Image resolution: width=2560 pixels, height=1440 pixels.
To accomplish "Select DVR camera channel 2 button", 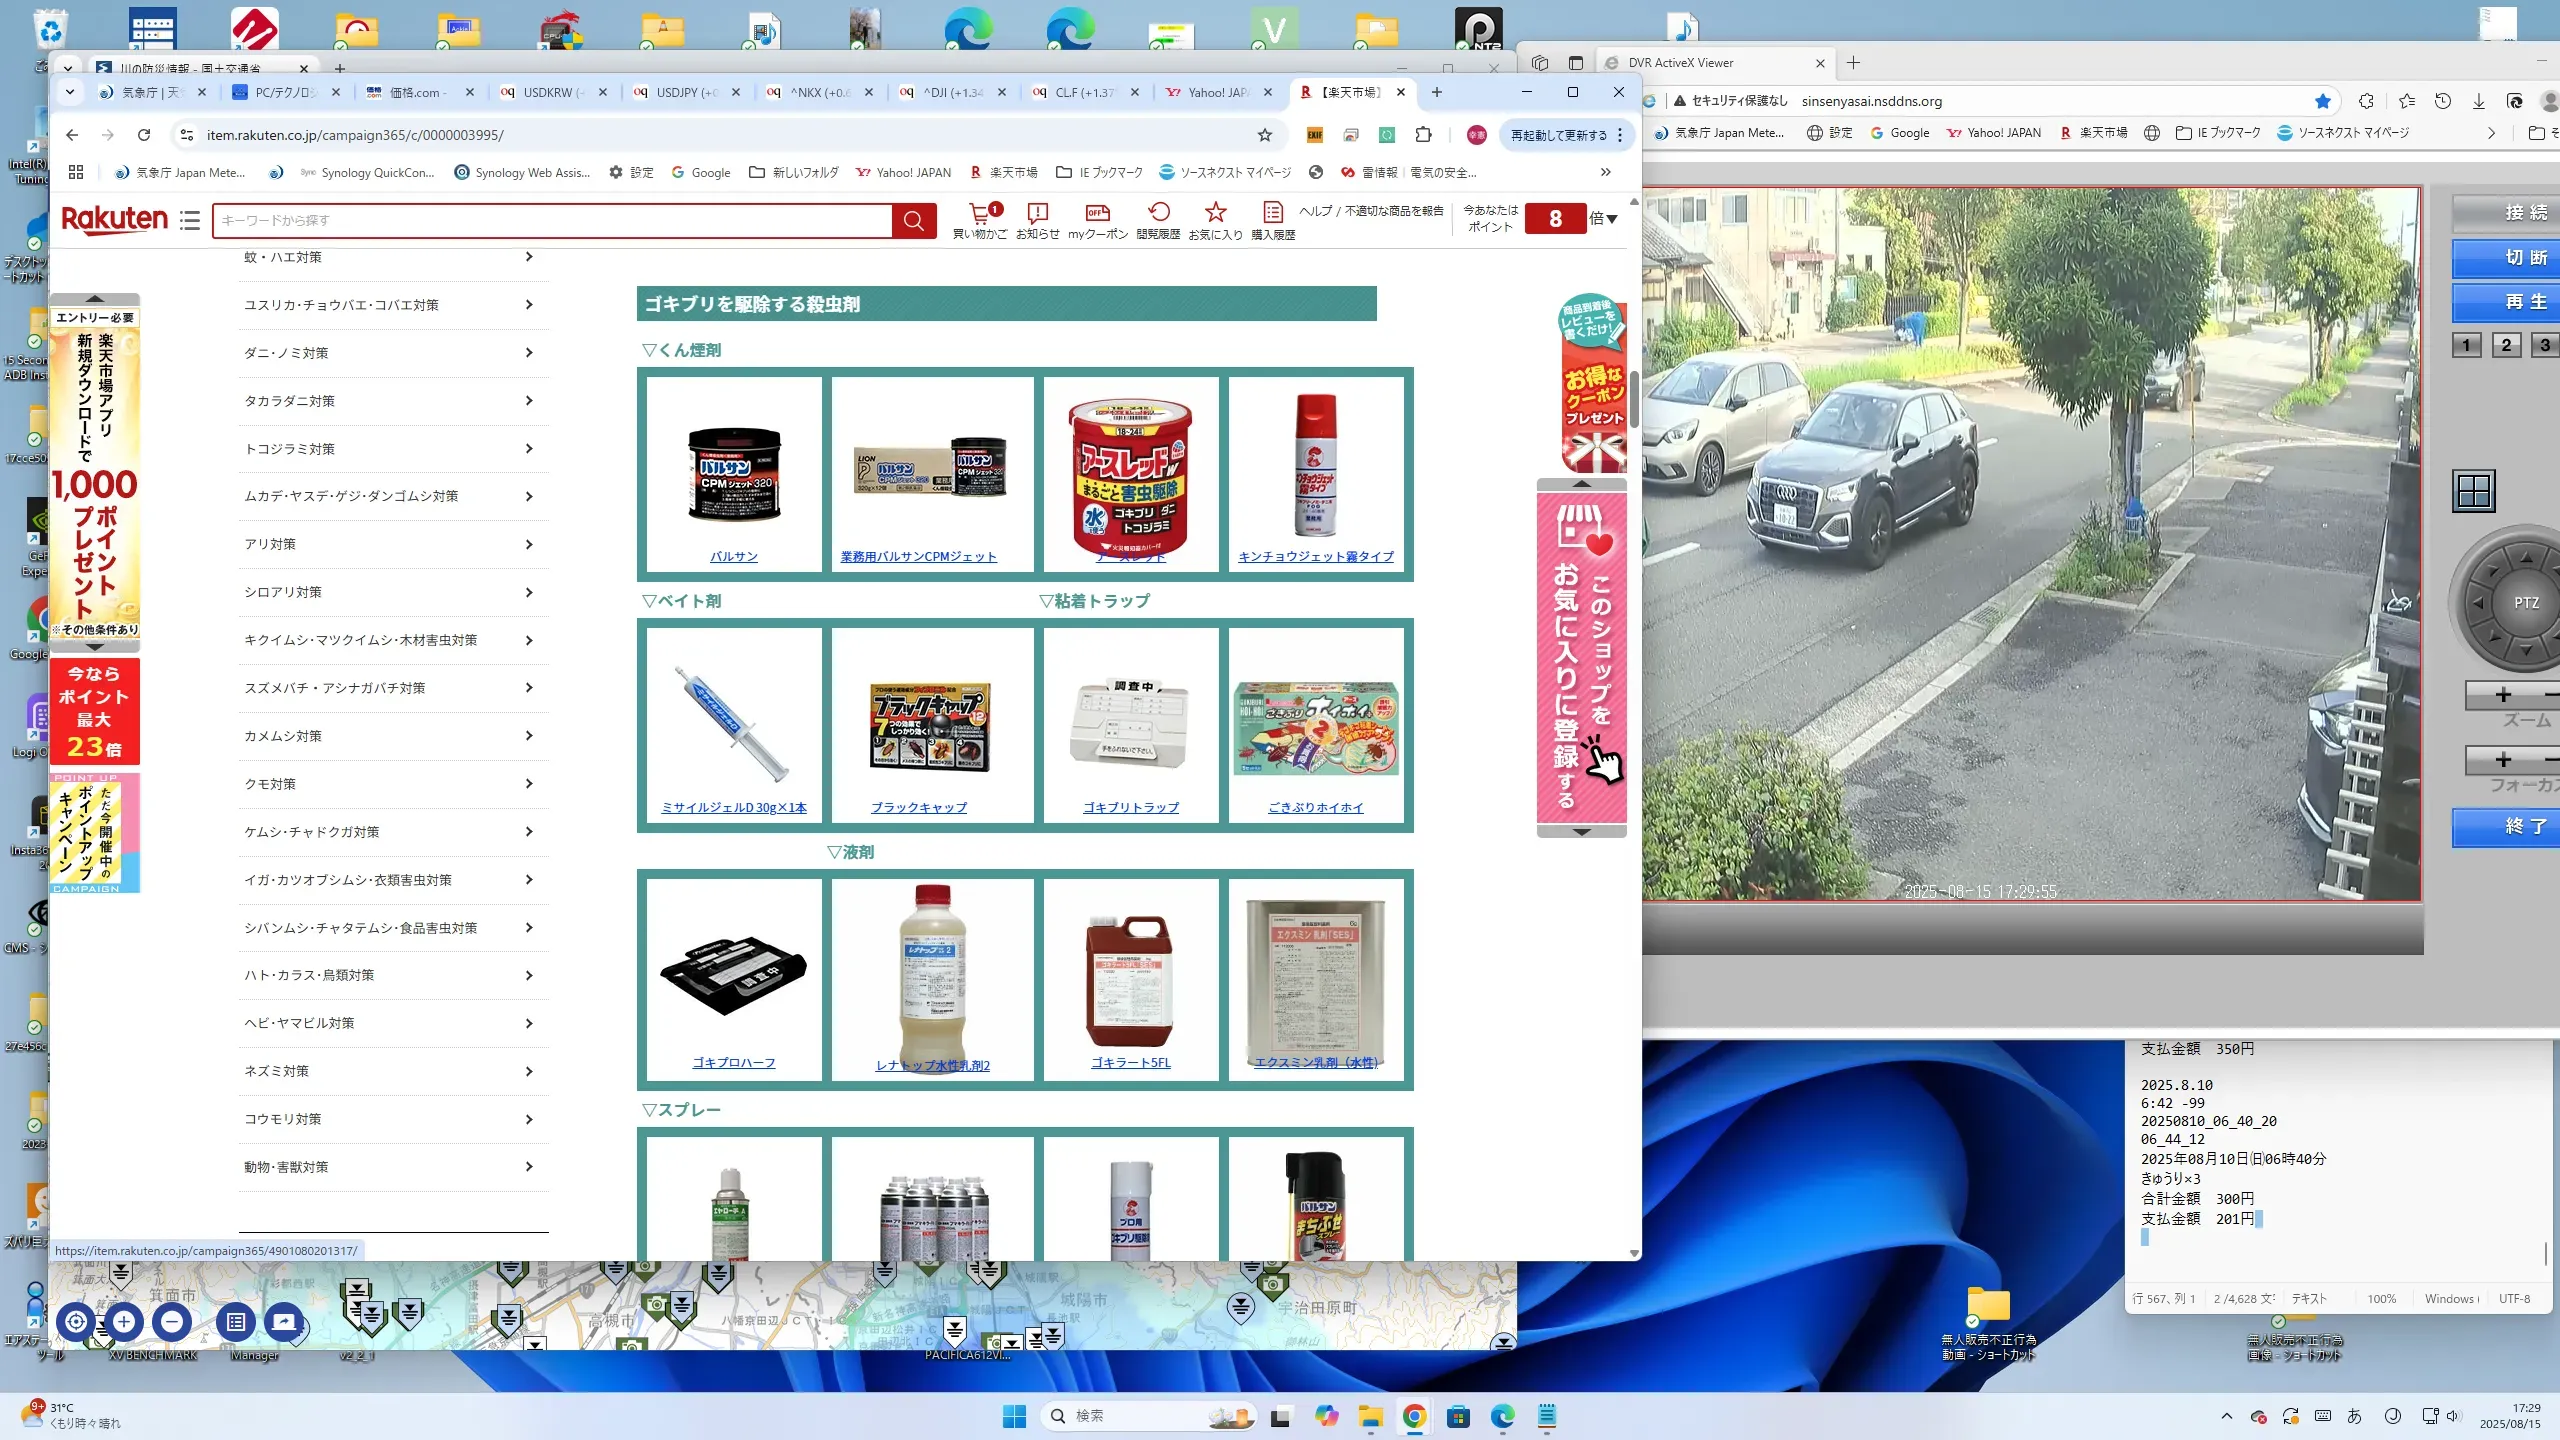I will pos(2506,345).
